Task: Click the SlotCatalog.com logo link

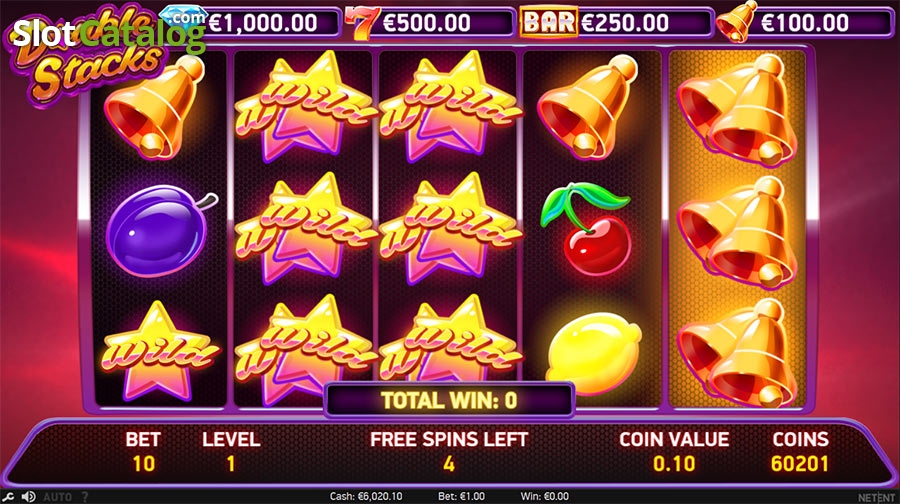Action: click(109, 33)
